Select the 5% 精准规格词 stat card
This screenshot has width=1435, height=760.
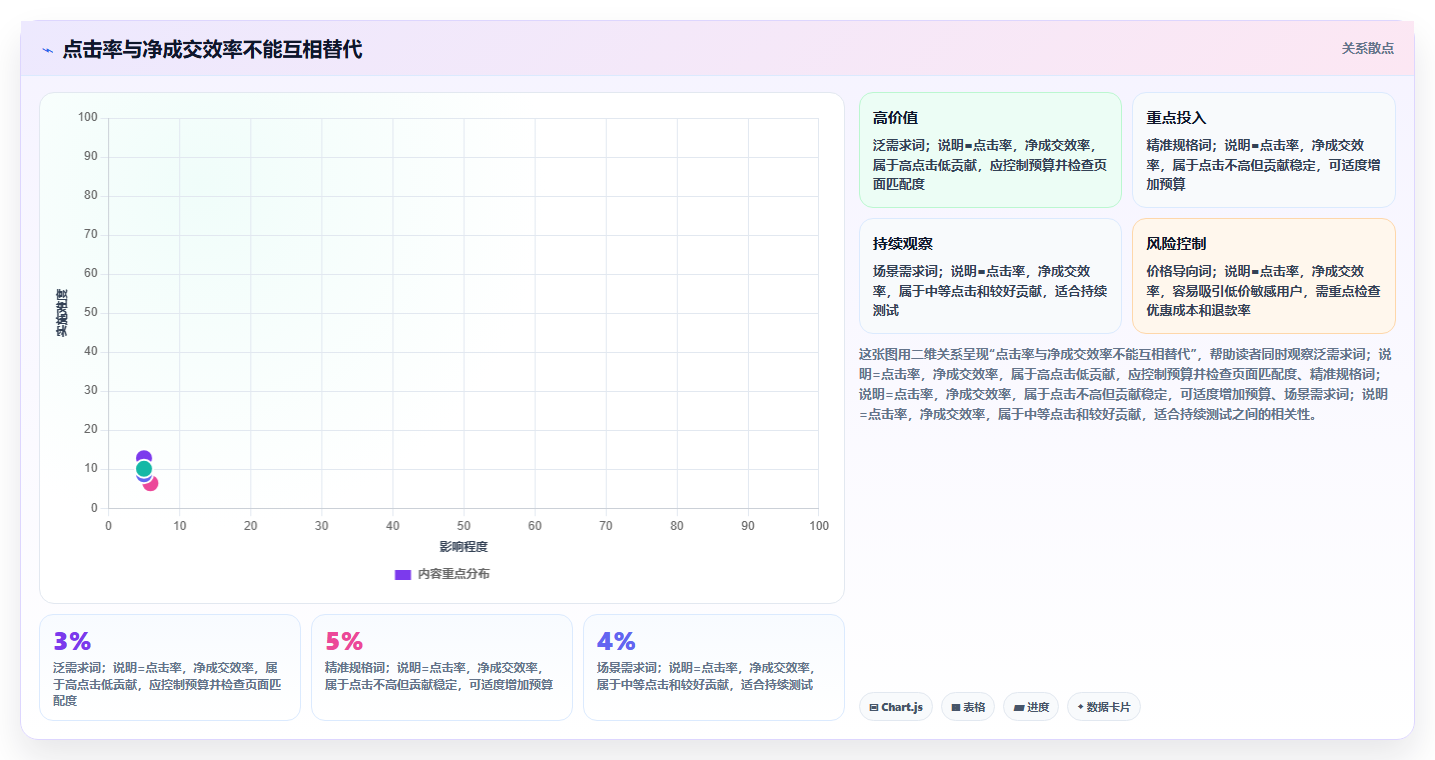click(x=442, y=667)
